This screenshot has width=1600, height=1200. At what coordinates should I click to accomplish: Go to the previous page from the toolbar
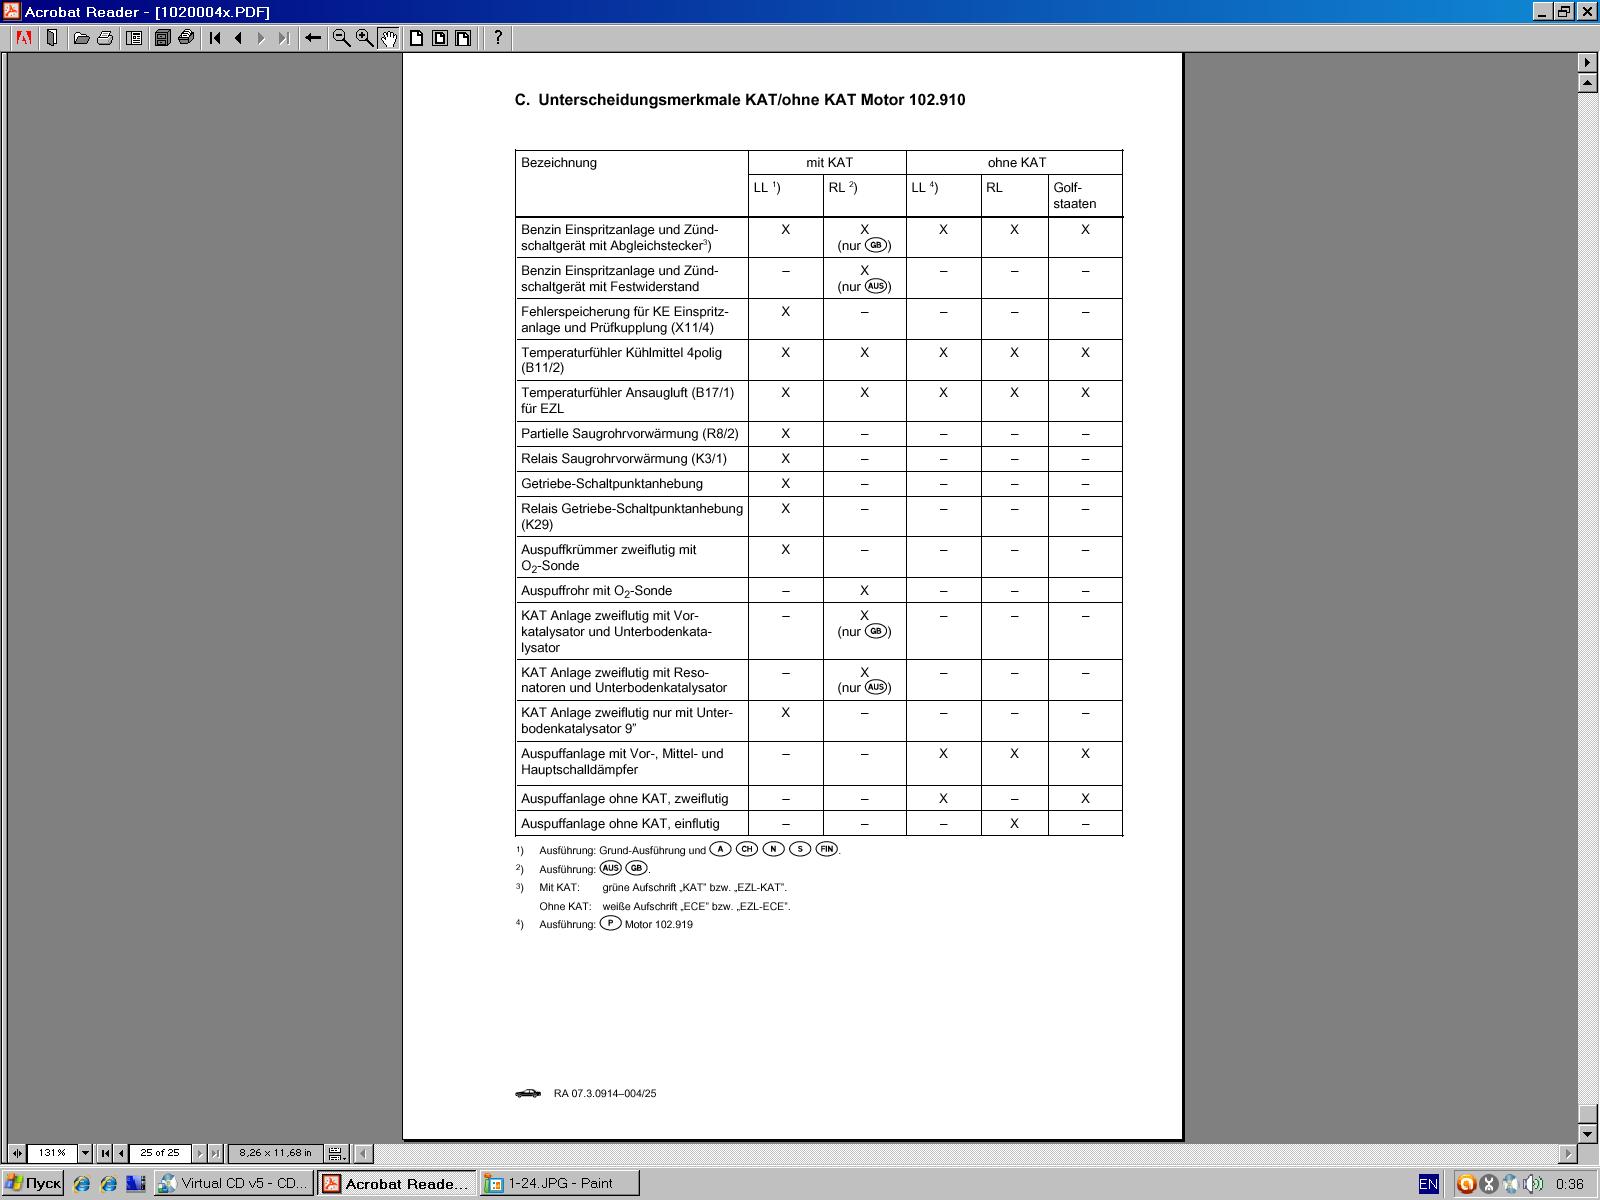pos(238,38)
